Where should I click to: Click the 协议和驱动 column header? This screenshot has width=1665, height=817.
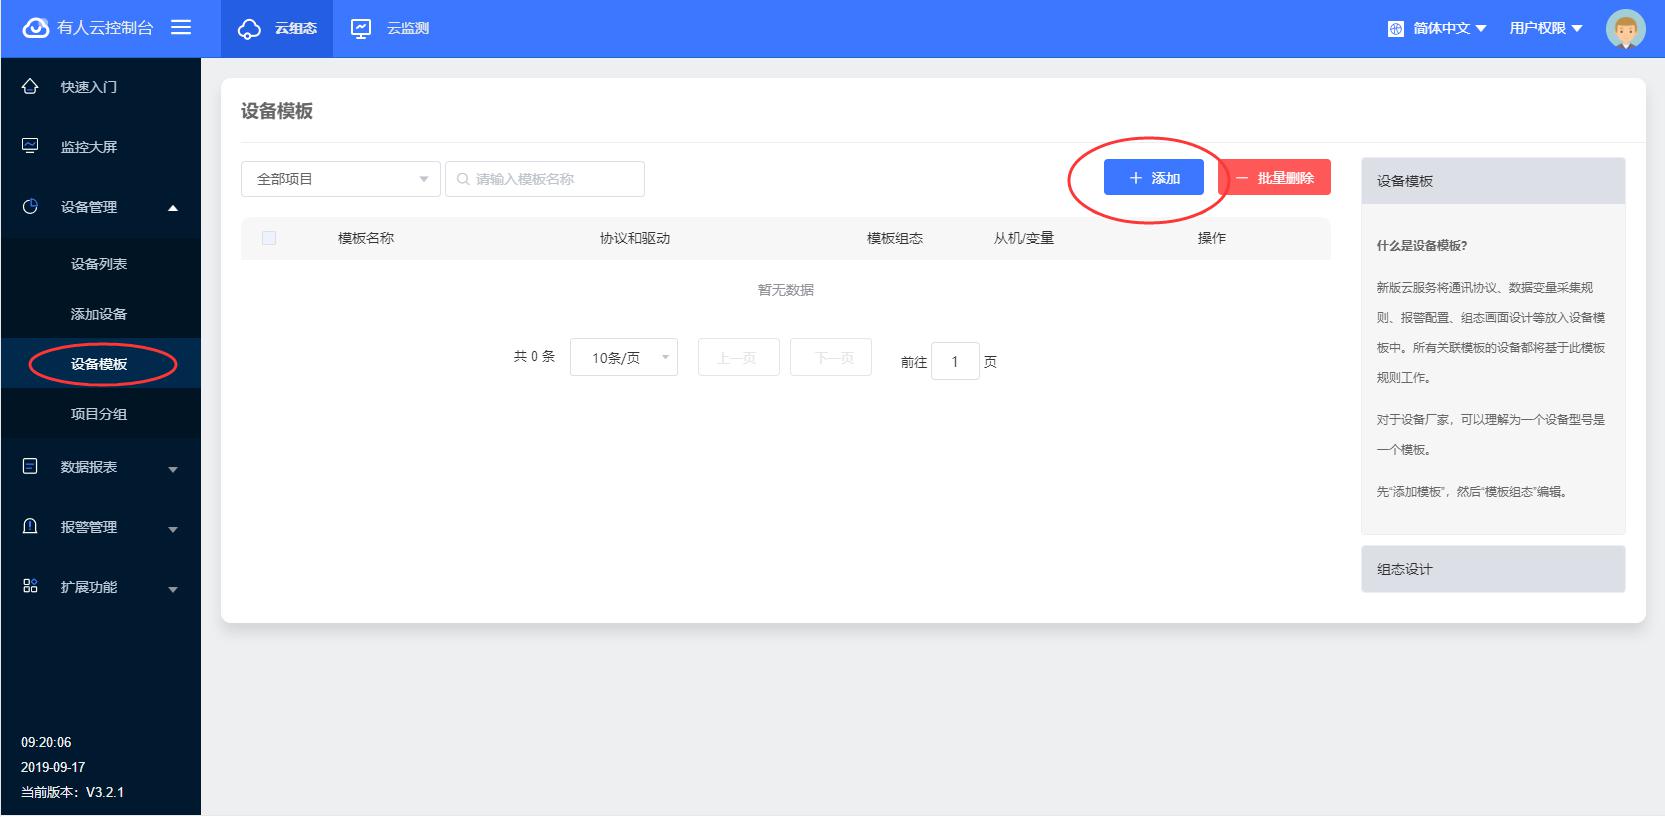click(x=635, y=238)
